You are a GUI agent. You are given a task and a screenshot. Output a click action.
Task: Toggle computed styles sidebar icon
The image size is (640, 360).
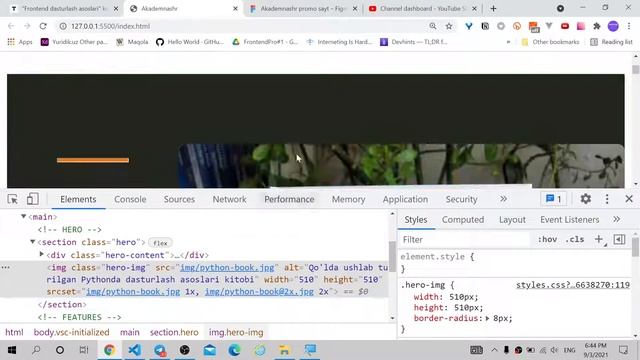[619, 239]
